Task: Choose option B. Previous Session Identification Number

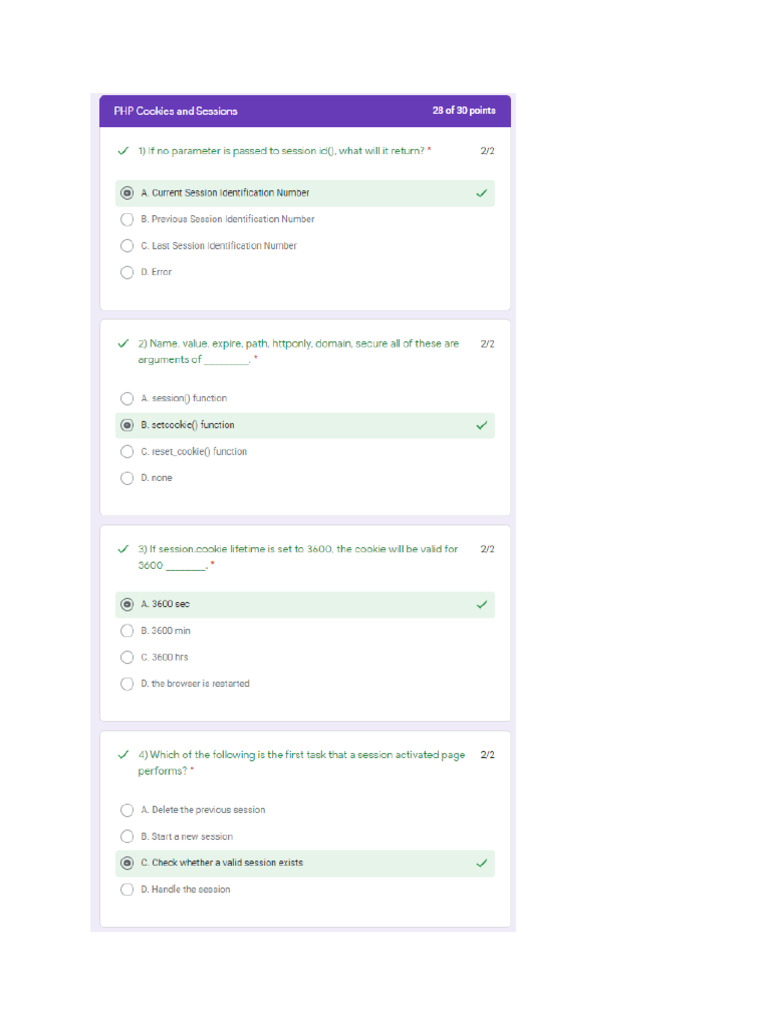Action: (x=127, y=219)
